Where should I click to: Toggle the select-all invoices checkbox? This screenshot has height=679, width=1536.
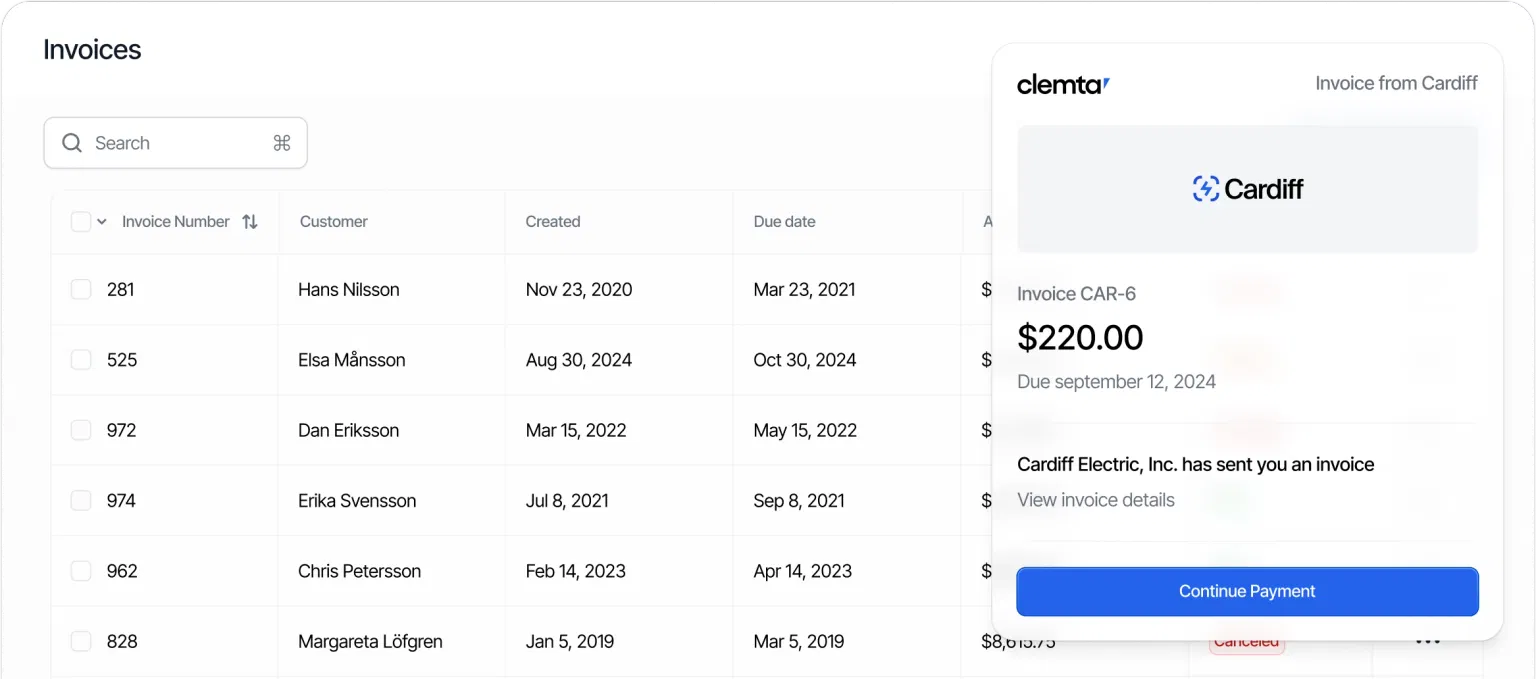pos(81,222)
